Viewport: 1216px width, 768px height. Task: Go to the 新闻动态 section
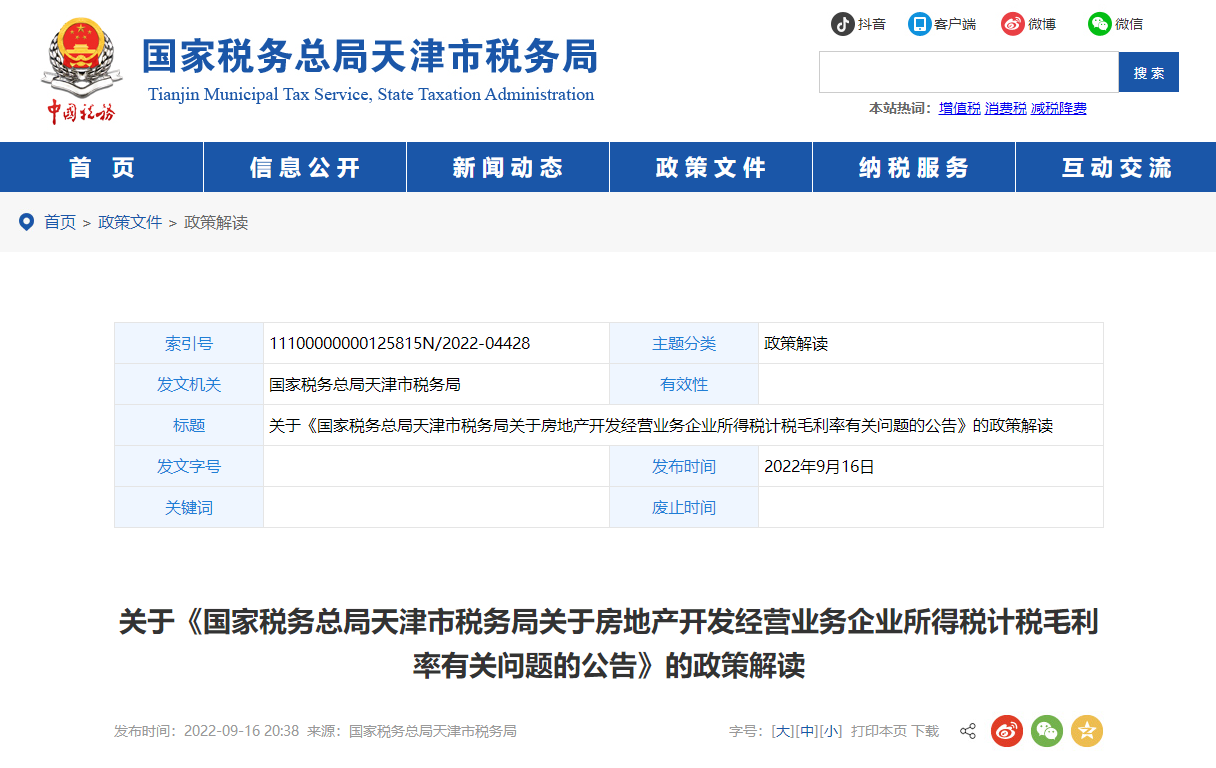(507, 167)
